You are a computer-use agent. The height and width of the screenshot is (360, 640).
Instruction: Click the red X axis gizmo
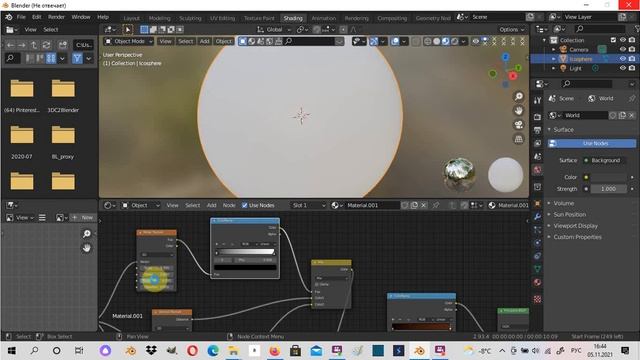(x=513, y=76)
